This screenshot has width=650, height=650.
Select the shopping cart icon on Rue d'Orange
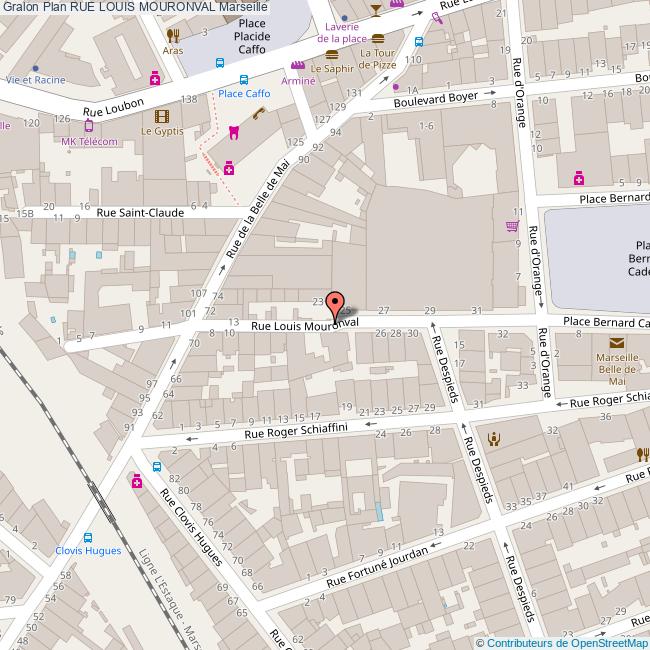(514, 226)
